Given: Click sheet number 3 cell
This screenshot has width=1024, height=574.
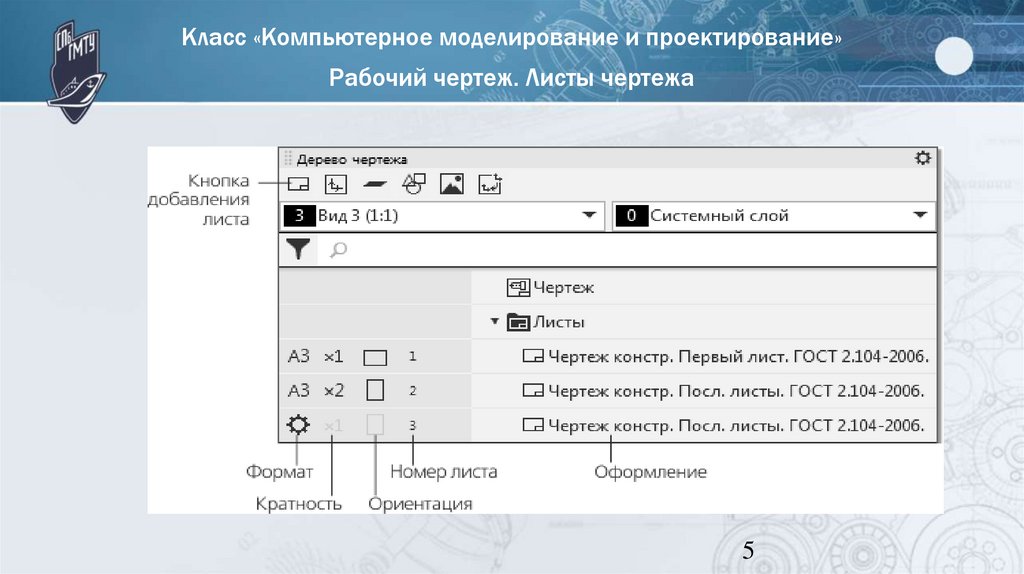Looking at the screenshot, I should point(413,426).
